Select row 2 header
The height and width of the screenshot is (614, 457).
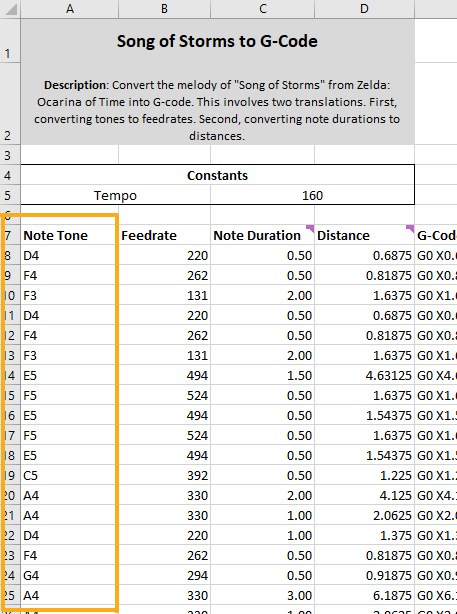point(10,103)
